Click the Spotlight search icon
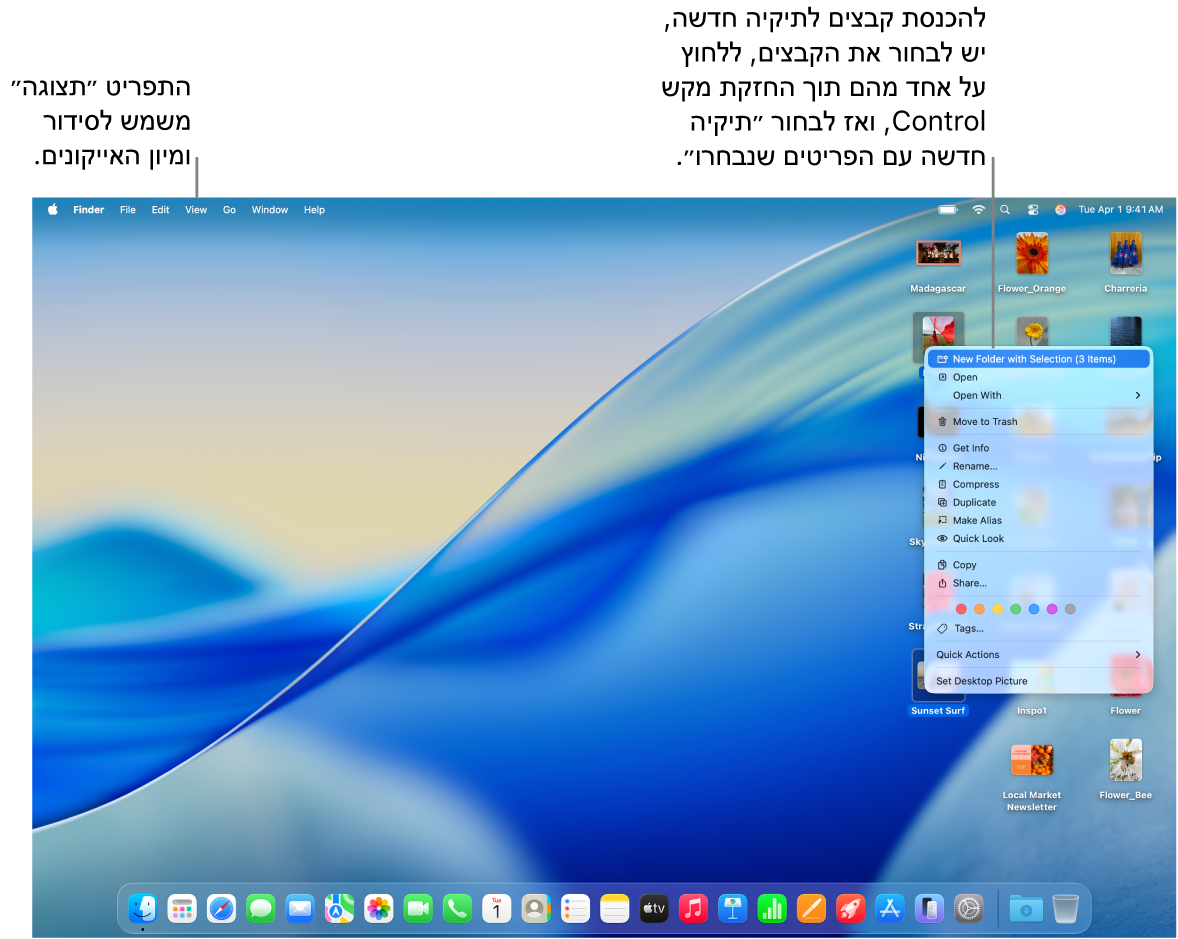The height and width of the screenshot is (939, 1178). [1005, 210]
